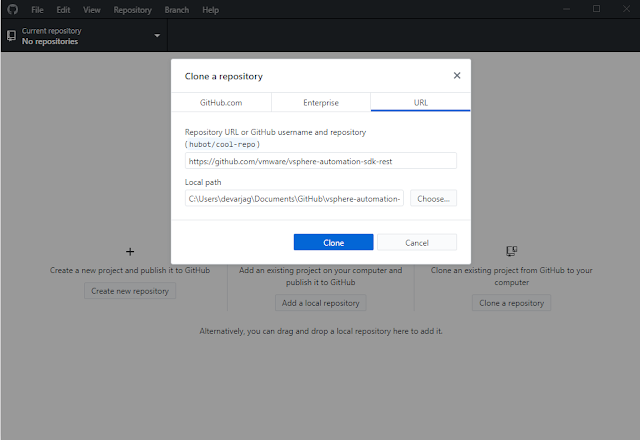The image size is (640, 440).
Task: Click the Repository URL input field
Action: coord(320,161)
